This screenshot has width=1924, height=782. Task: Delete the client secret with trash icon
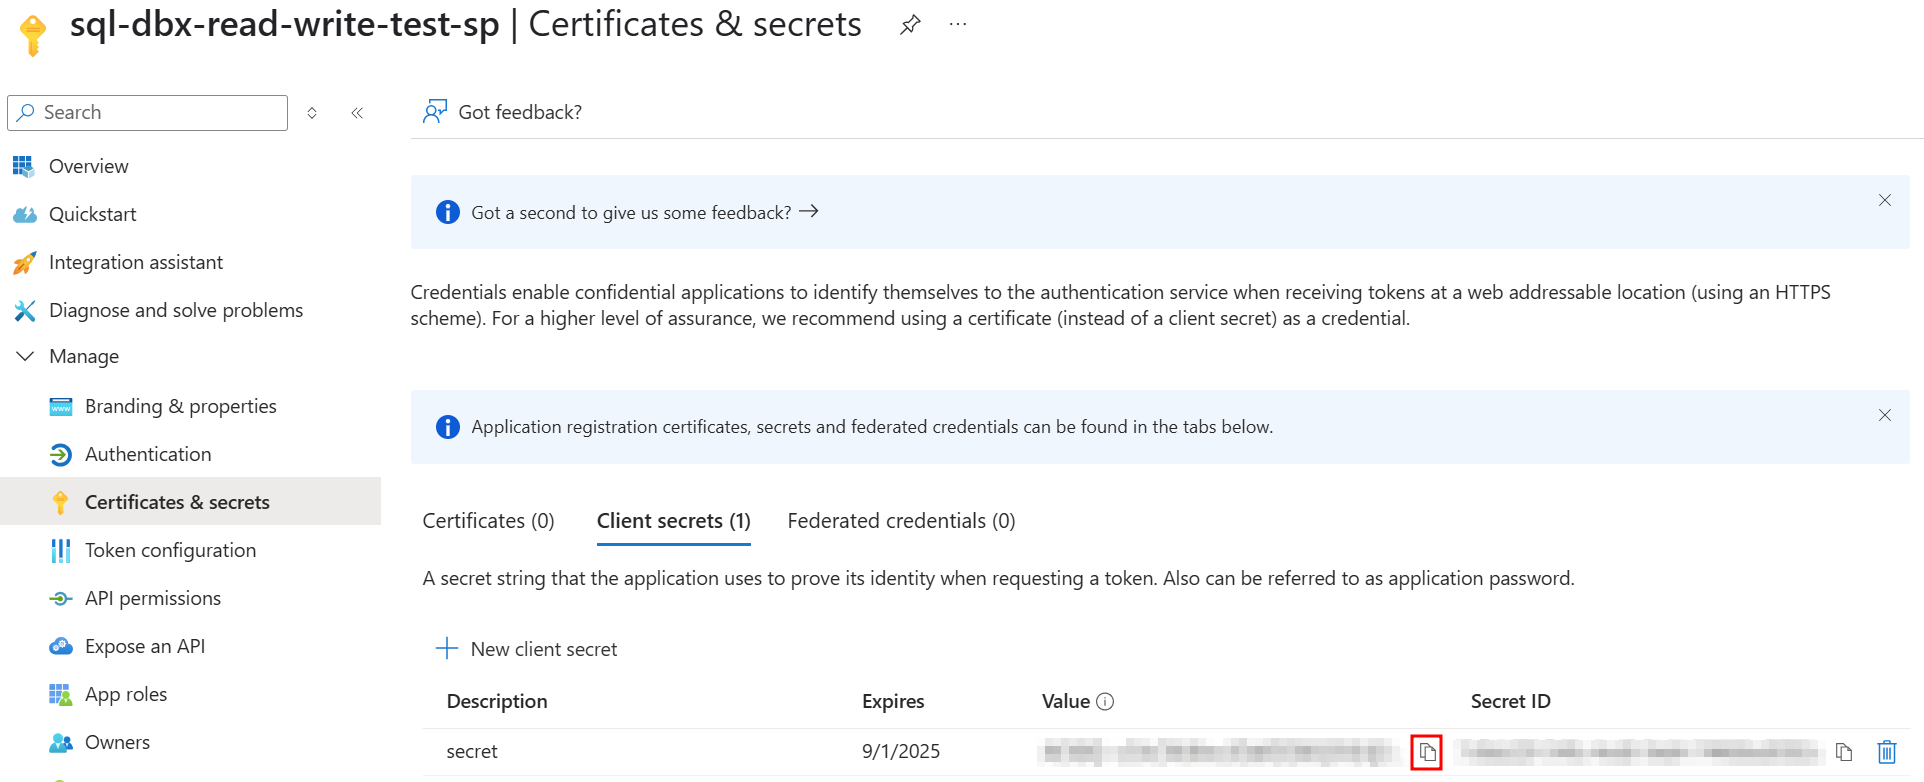1887,752
